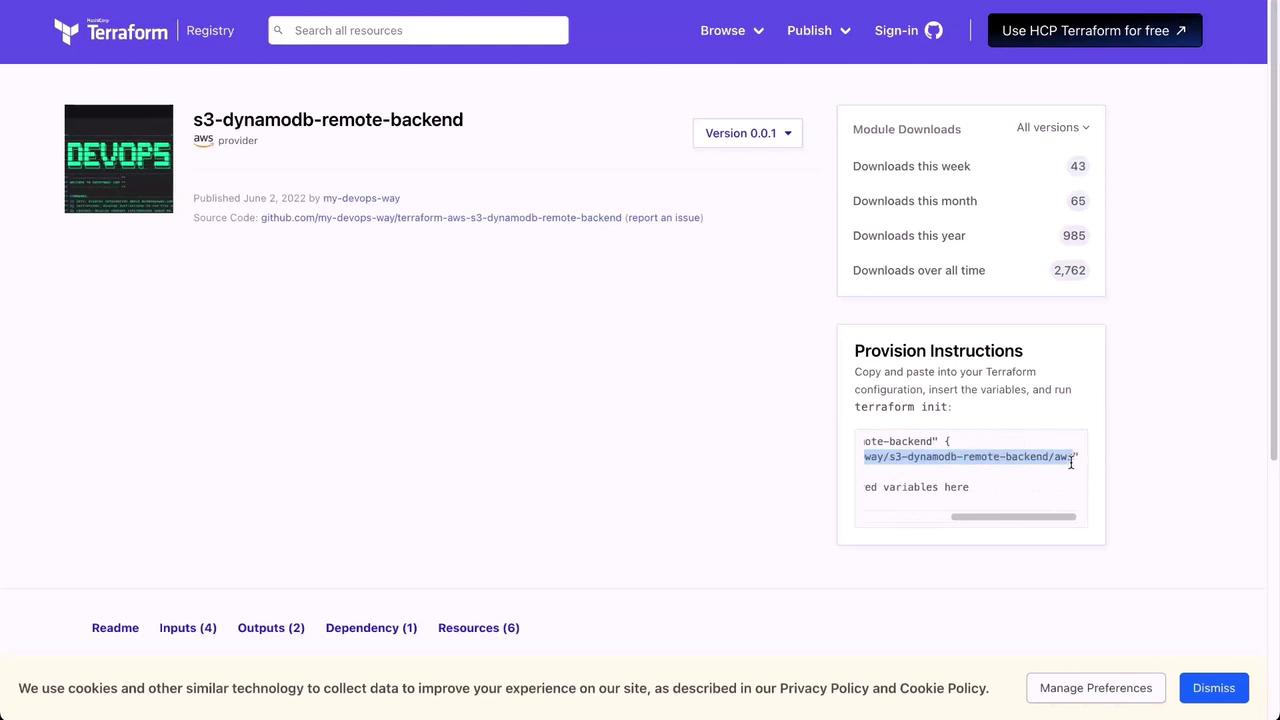The height and width of the screenshot is (720, 1280).
Task: Click the Search all resources field
Action: pos(418,30)
